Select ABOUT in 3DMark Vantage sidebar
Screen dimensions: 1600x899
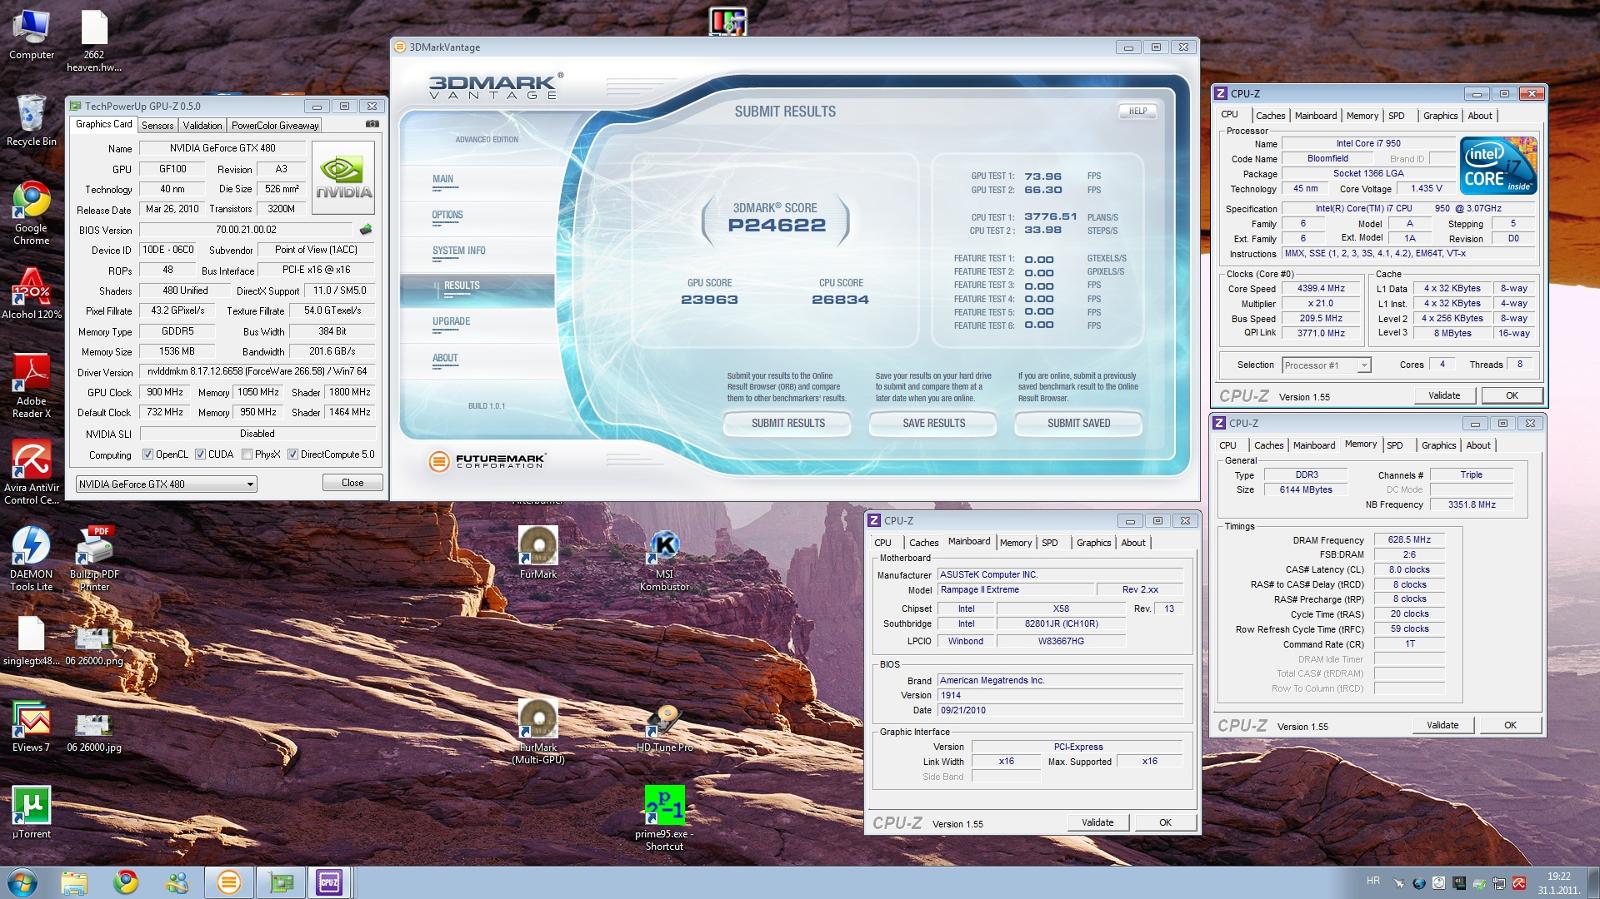coord(445,358)
